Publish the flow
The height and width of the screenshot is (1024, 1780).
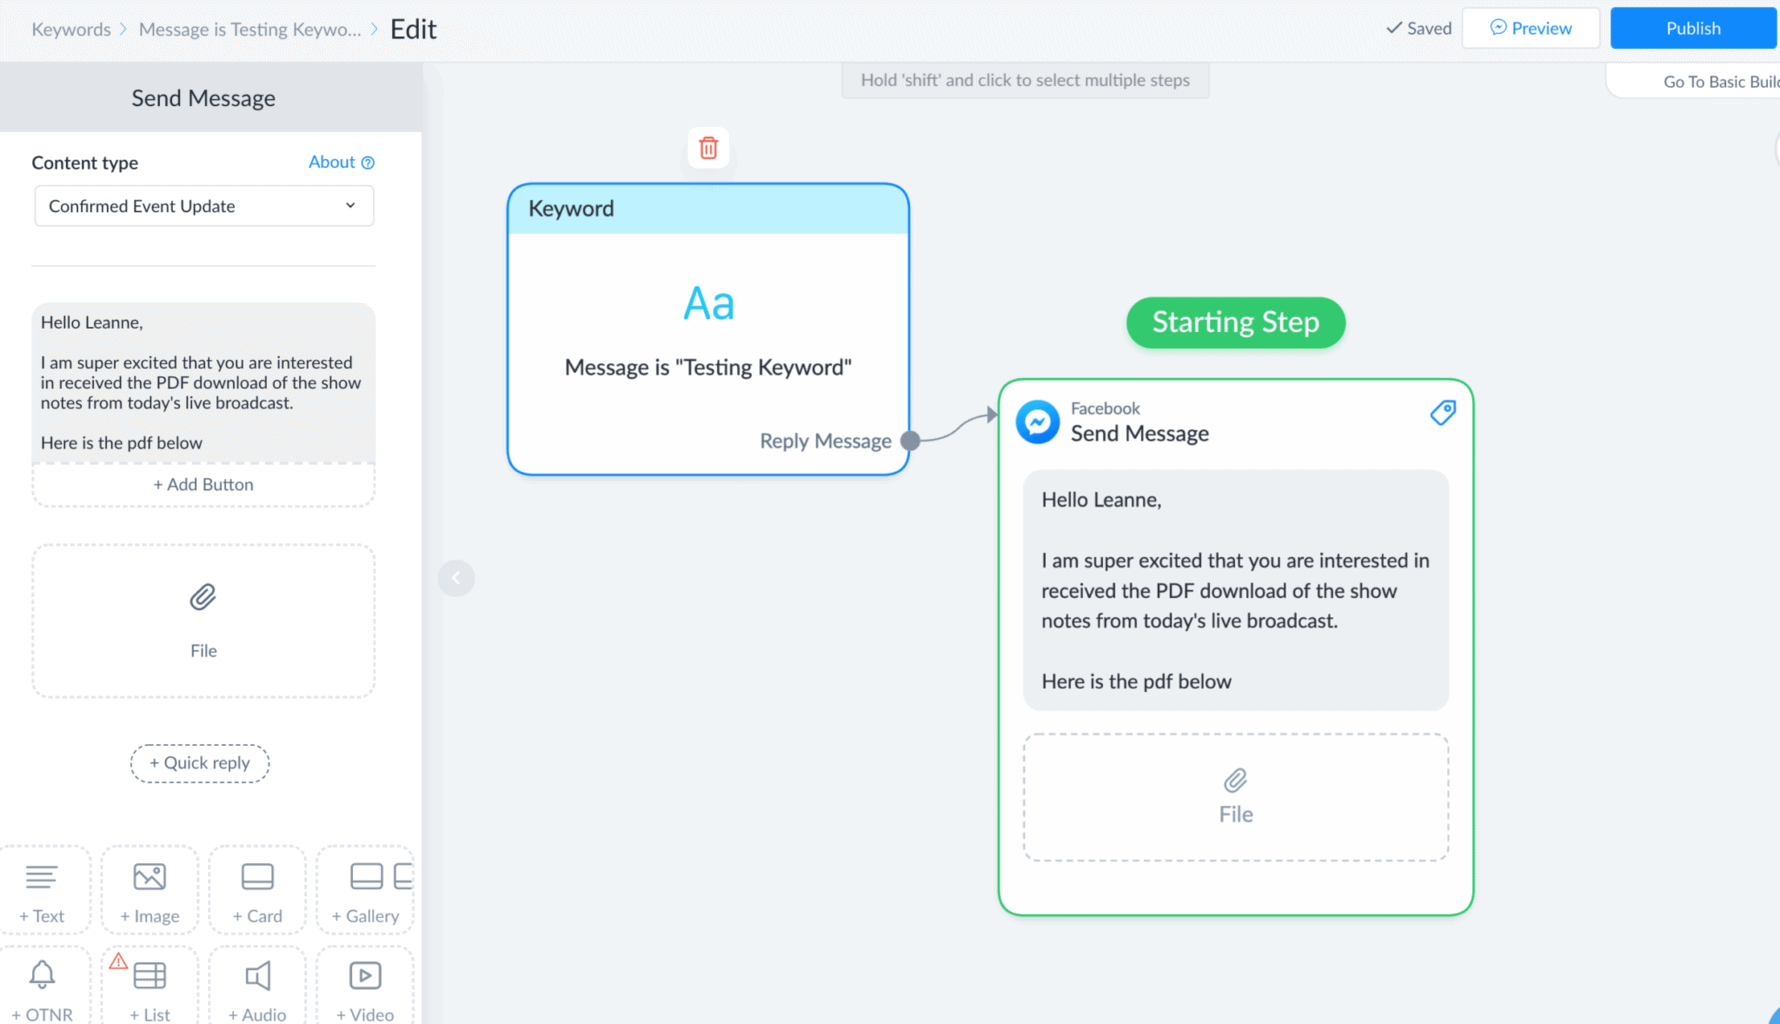tap(1693, 28)
